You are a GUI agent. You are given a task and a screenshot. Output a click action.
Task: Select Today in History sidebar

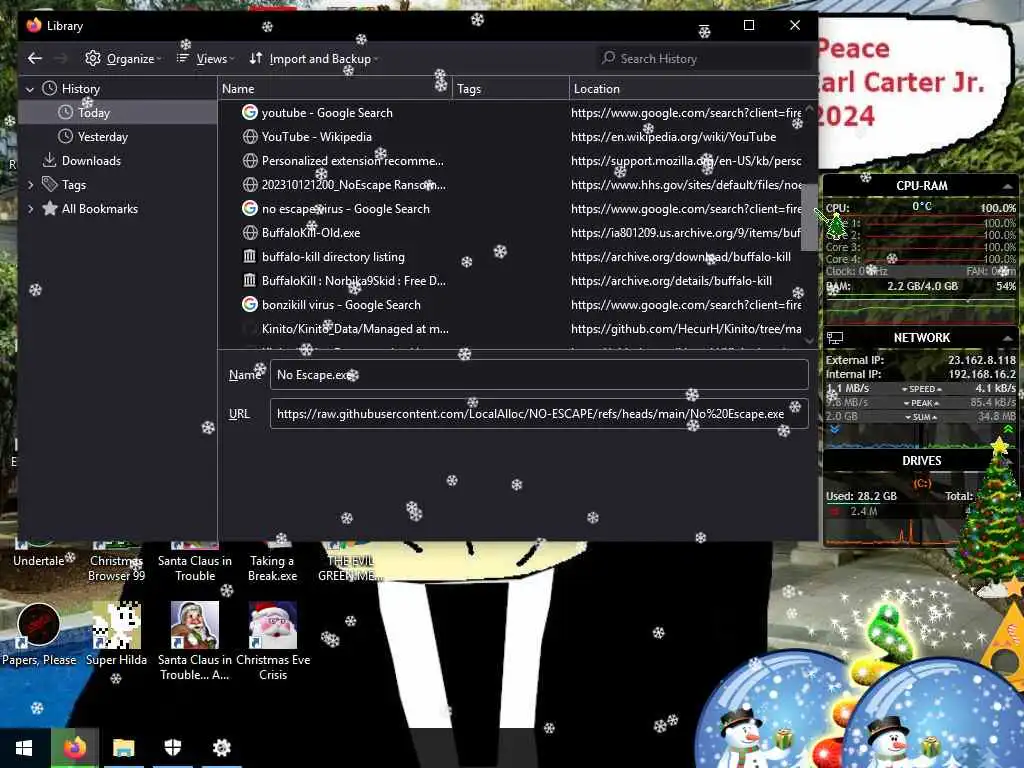tap(118, 113)
